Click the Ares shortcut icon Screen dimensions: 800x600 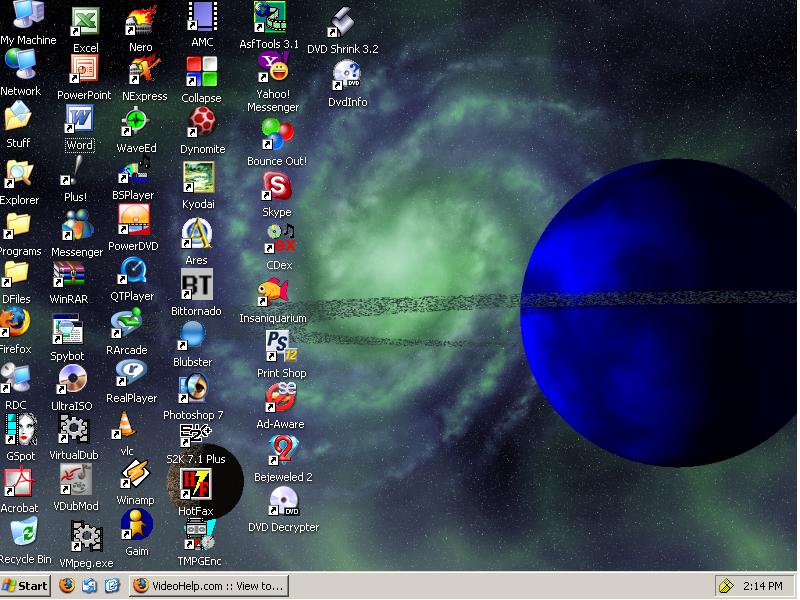[x=197, y=234]
